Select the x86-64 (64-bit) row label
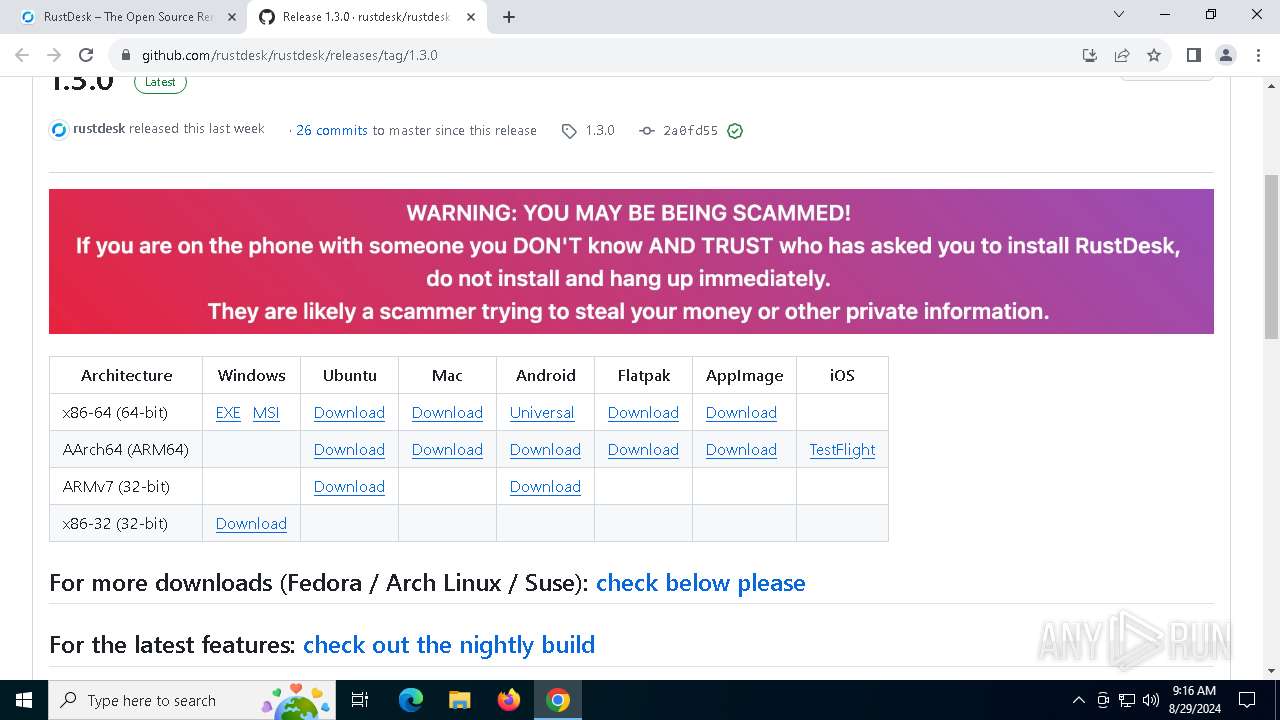 [x=115, y=413]
